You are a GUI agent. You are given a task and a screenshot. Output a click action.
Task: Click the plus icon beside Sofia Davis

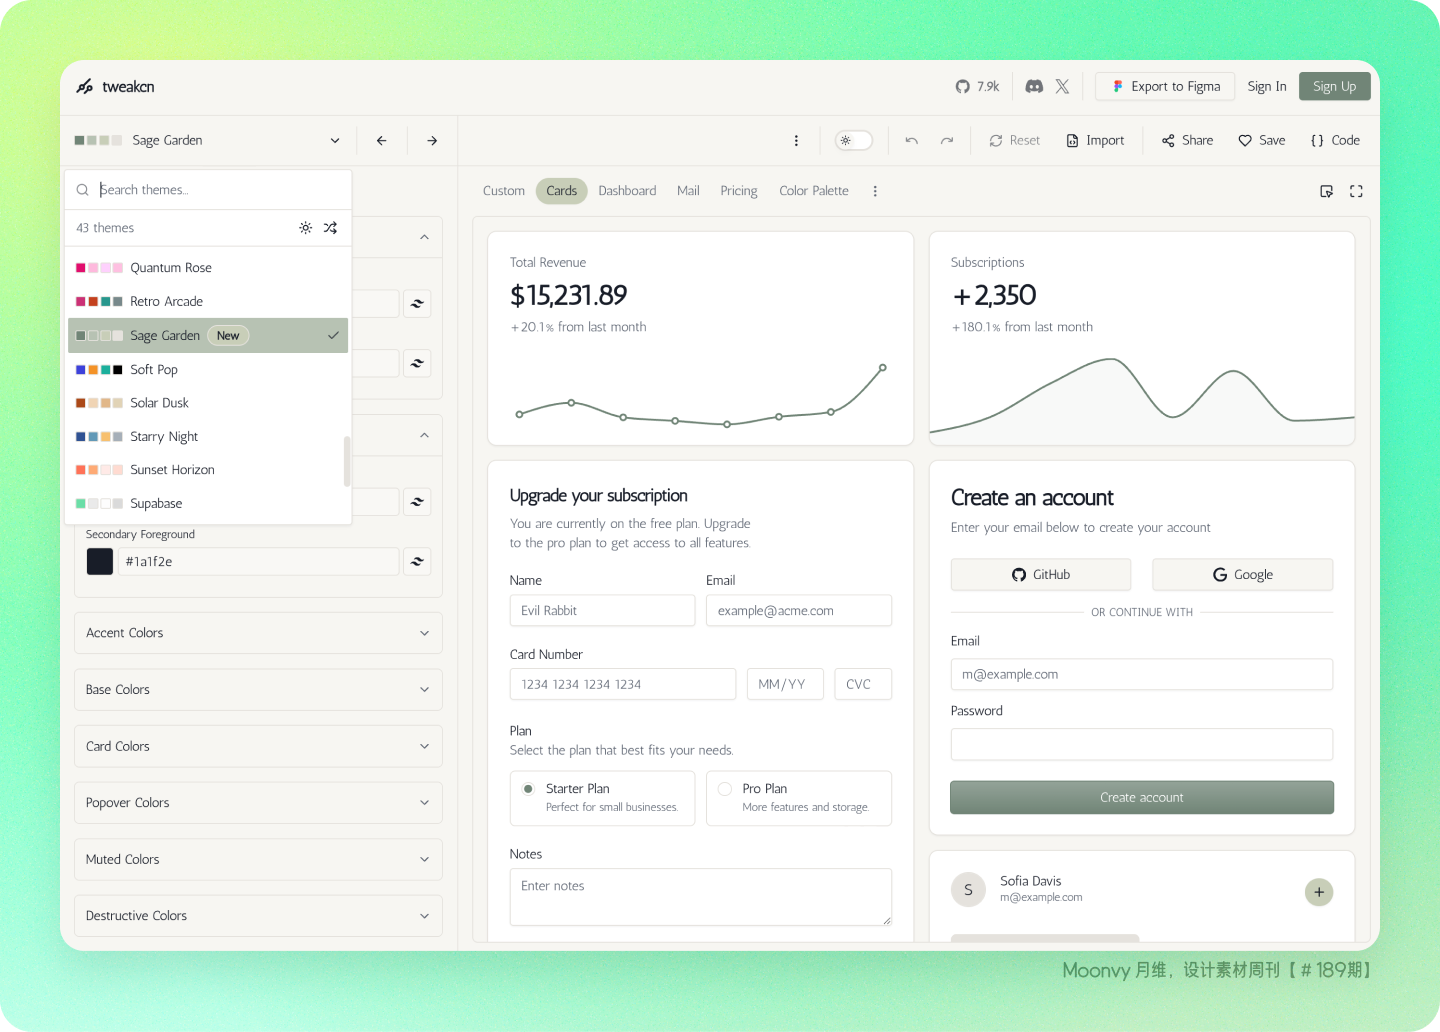(1319, 892)
